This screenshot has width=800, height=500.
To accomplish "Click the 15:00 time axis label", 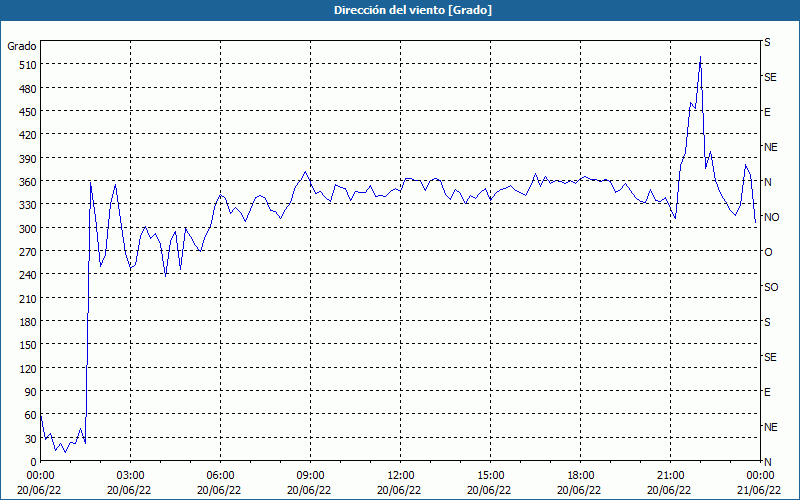I will pos(489,476).
